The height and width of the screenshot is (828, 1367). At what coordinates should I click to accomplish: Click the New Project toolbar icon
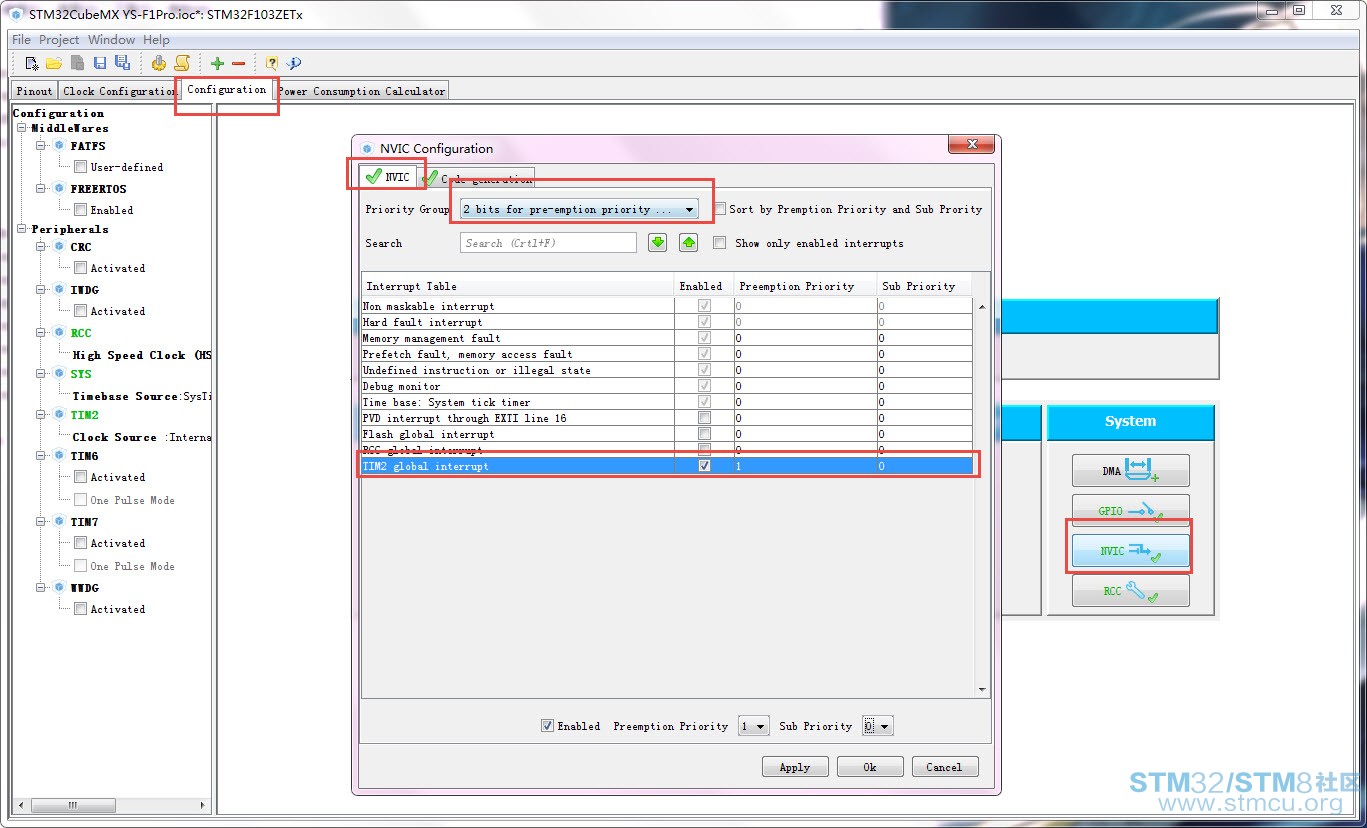coord(32,63)
